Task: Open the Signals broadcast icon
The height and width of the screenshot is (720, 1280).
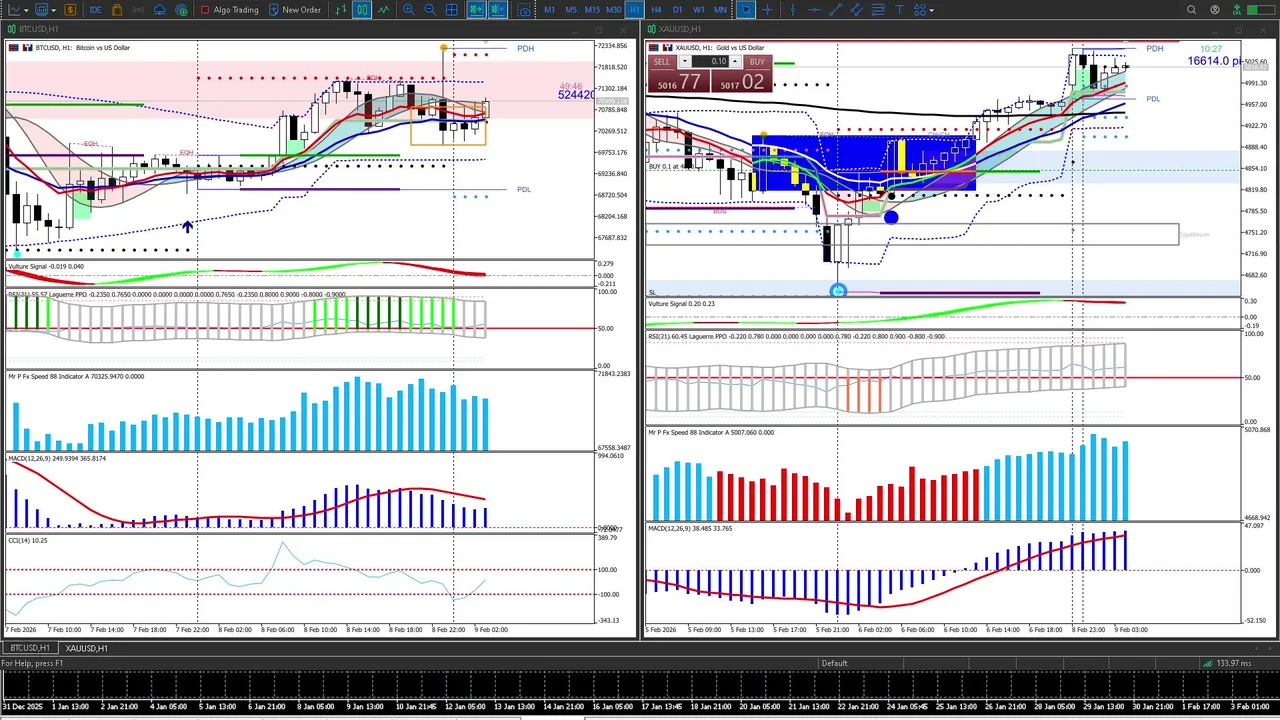Action: click(x=138, y=10)
